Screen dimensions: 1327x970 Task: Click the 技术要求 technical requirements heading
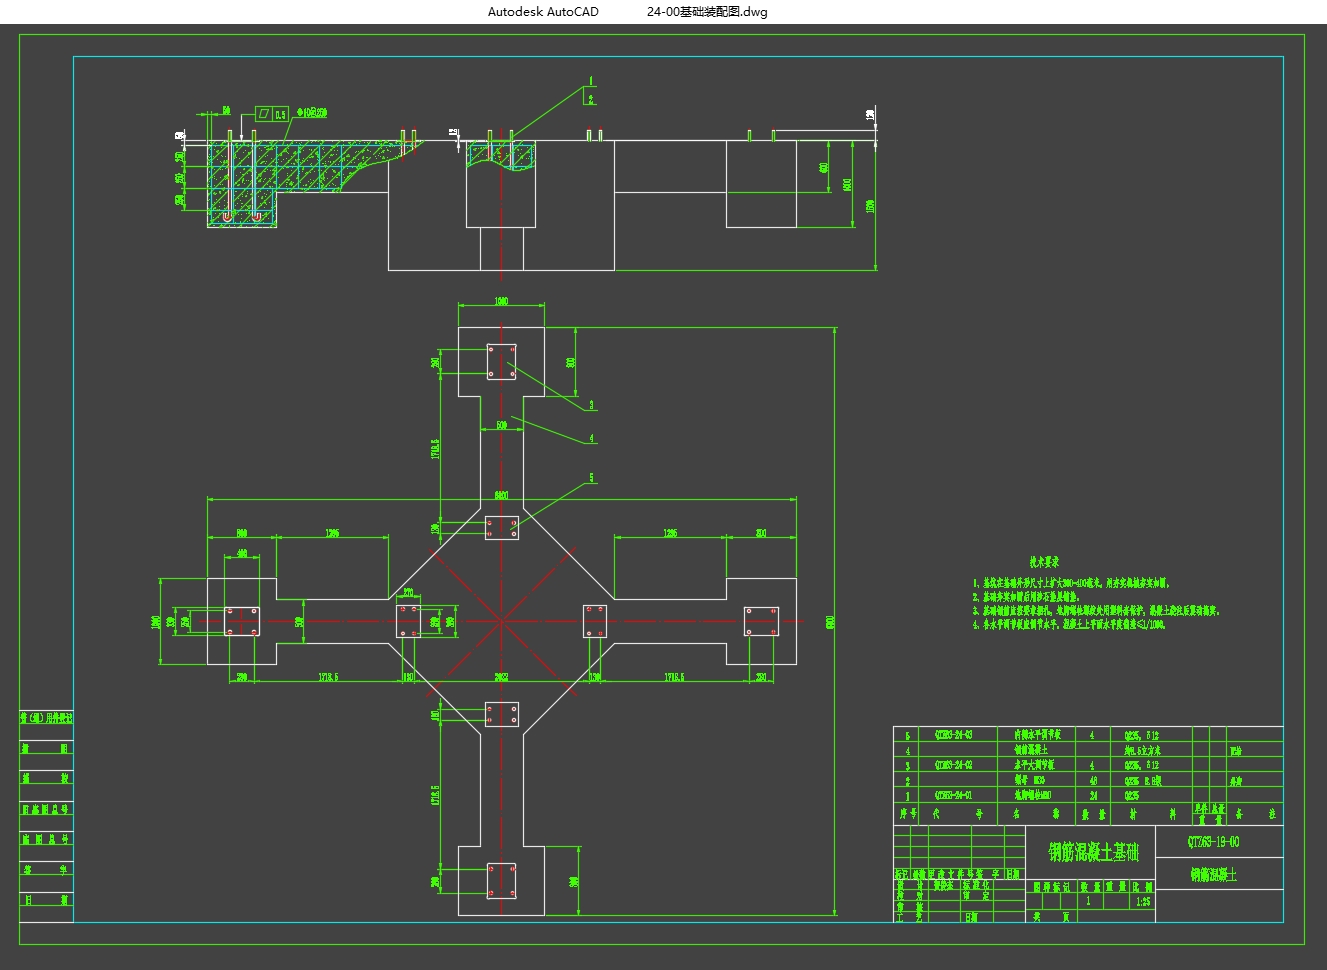tap(1043, 562)
